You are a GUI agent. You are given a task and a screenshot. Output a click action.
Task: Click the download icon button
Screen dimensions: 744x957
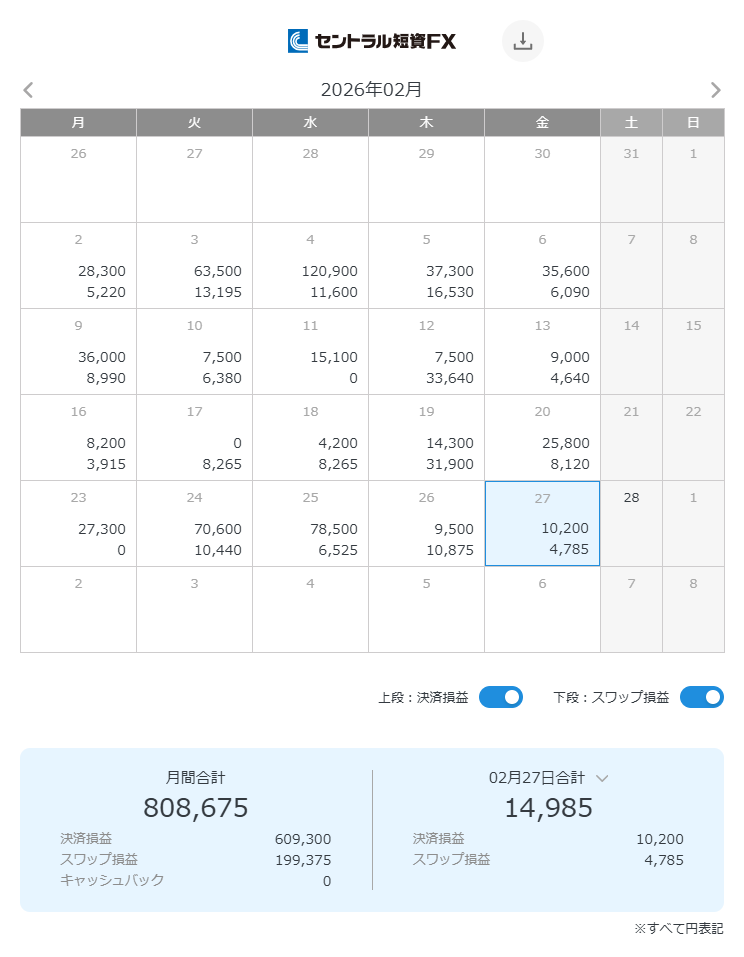[522, 41]
